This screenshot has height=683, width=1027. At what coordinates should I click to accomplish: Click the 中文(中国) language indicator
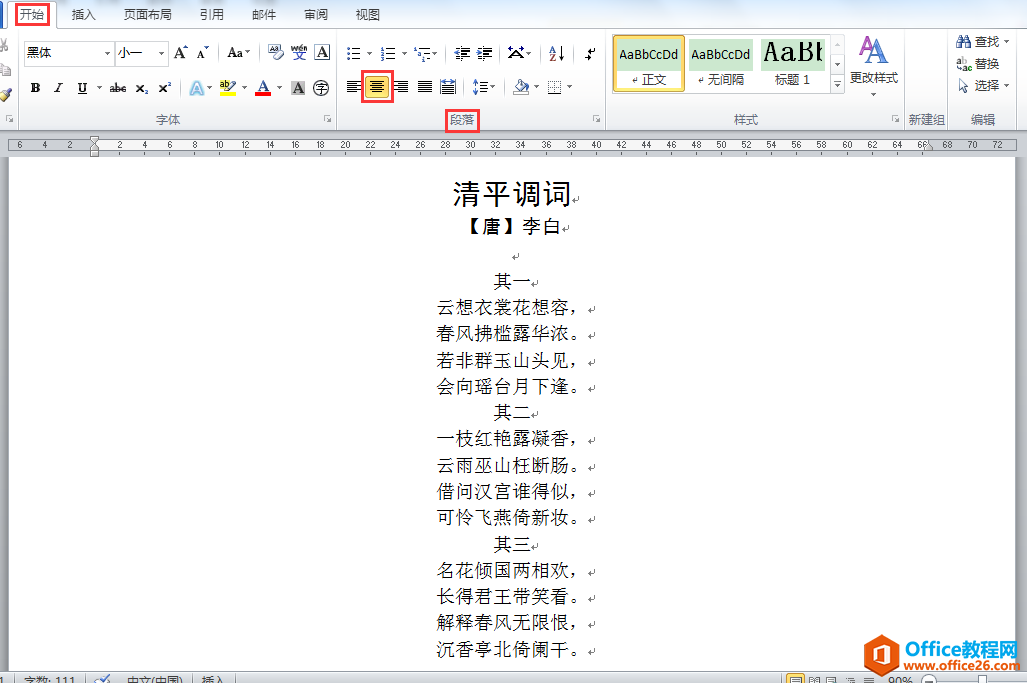tap(154, 679)
